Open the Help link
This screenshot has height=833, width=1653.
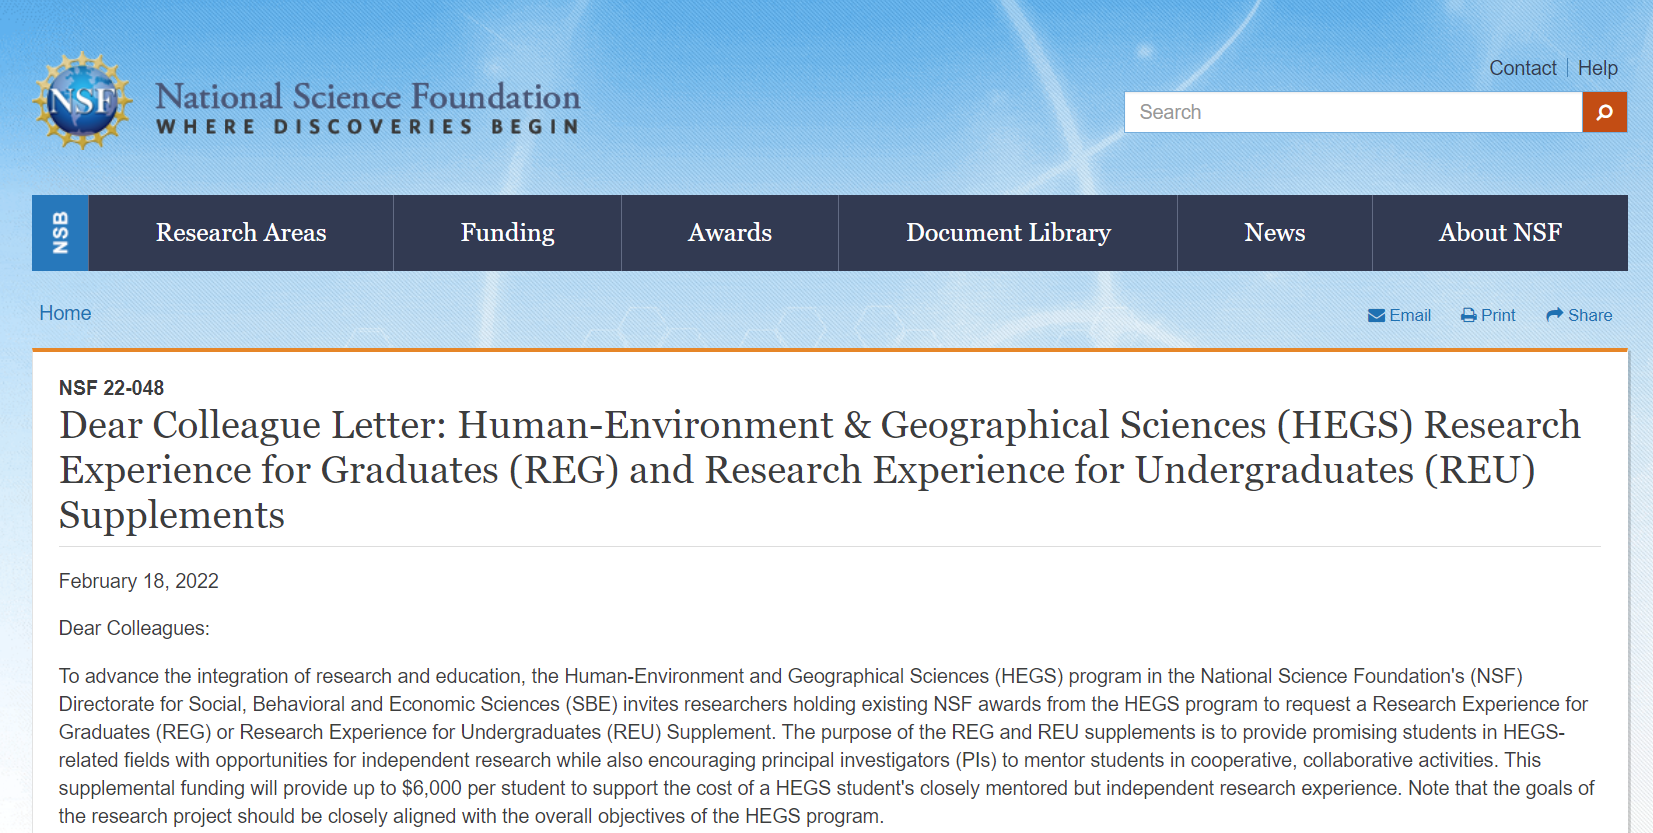pyautogui.click(x=1597, y=68)
